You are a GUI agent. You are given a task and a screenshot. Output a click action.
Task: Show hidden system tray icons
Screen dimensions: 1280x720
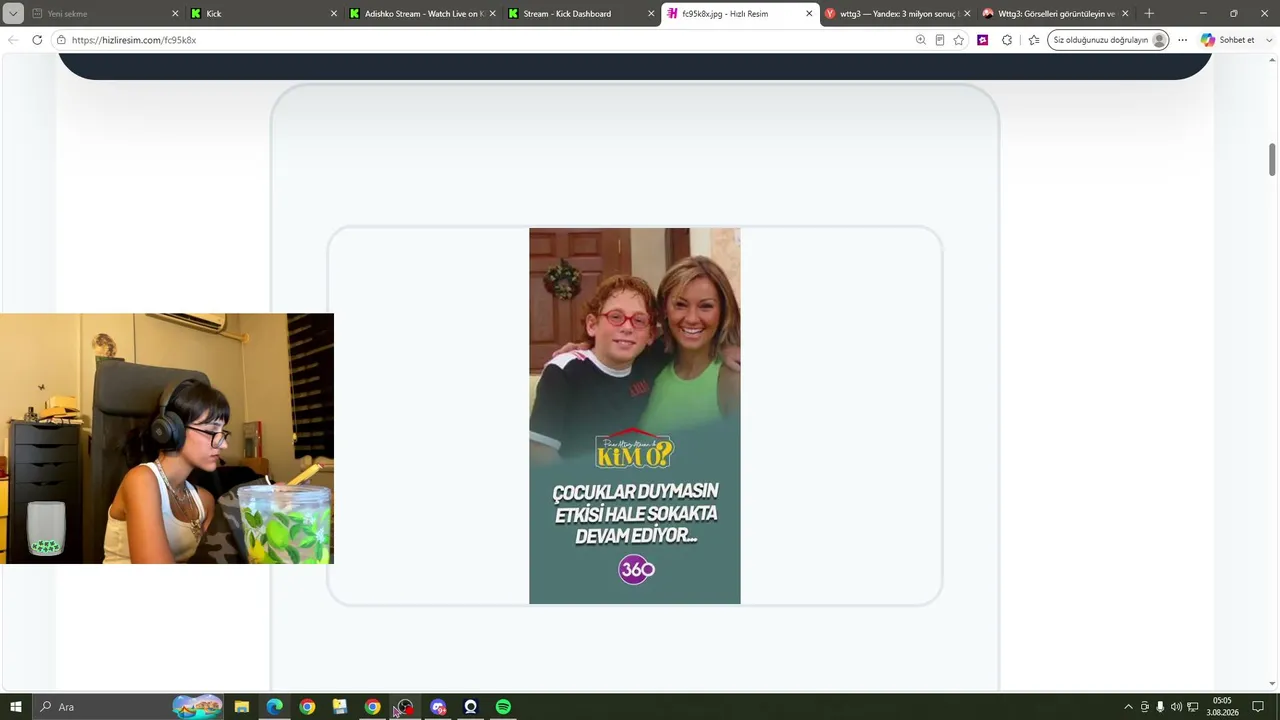[x=1129, y=707]
